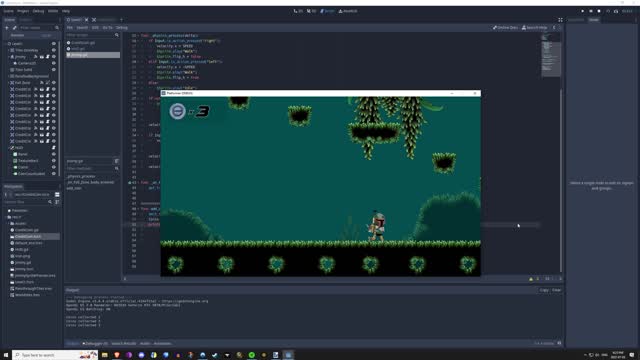Stop the running scene

click(x=599, y=11)
